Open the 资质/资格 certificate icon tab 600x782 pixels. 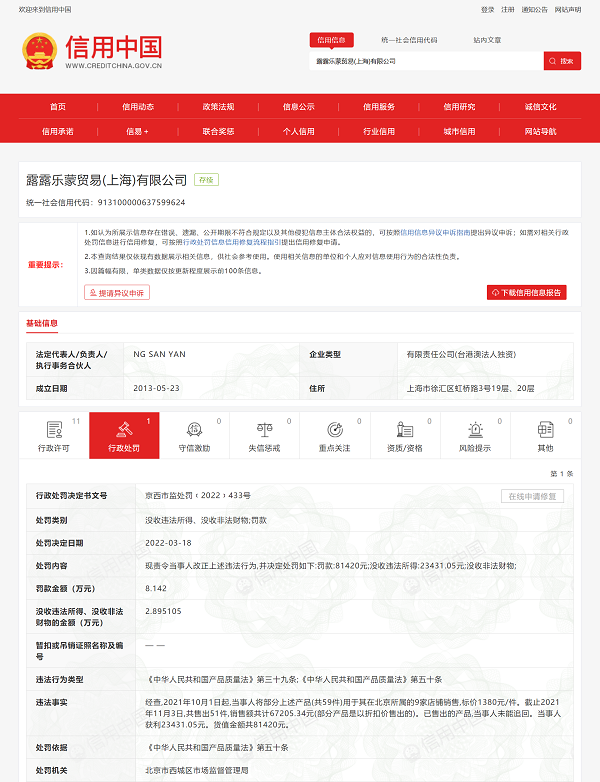point(405,435)
